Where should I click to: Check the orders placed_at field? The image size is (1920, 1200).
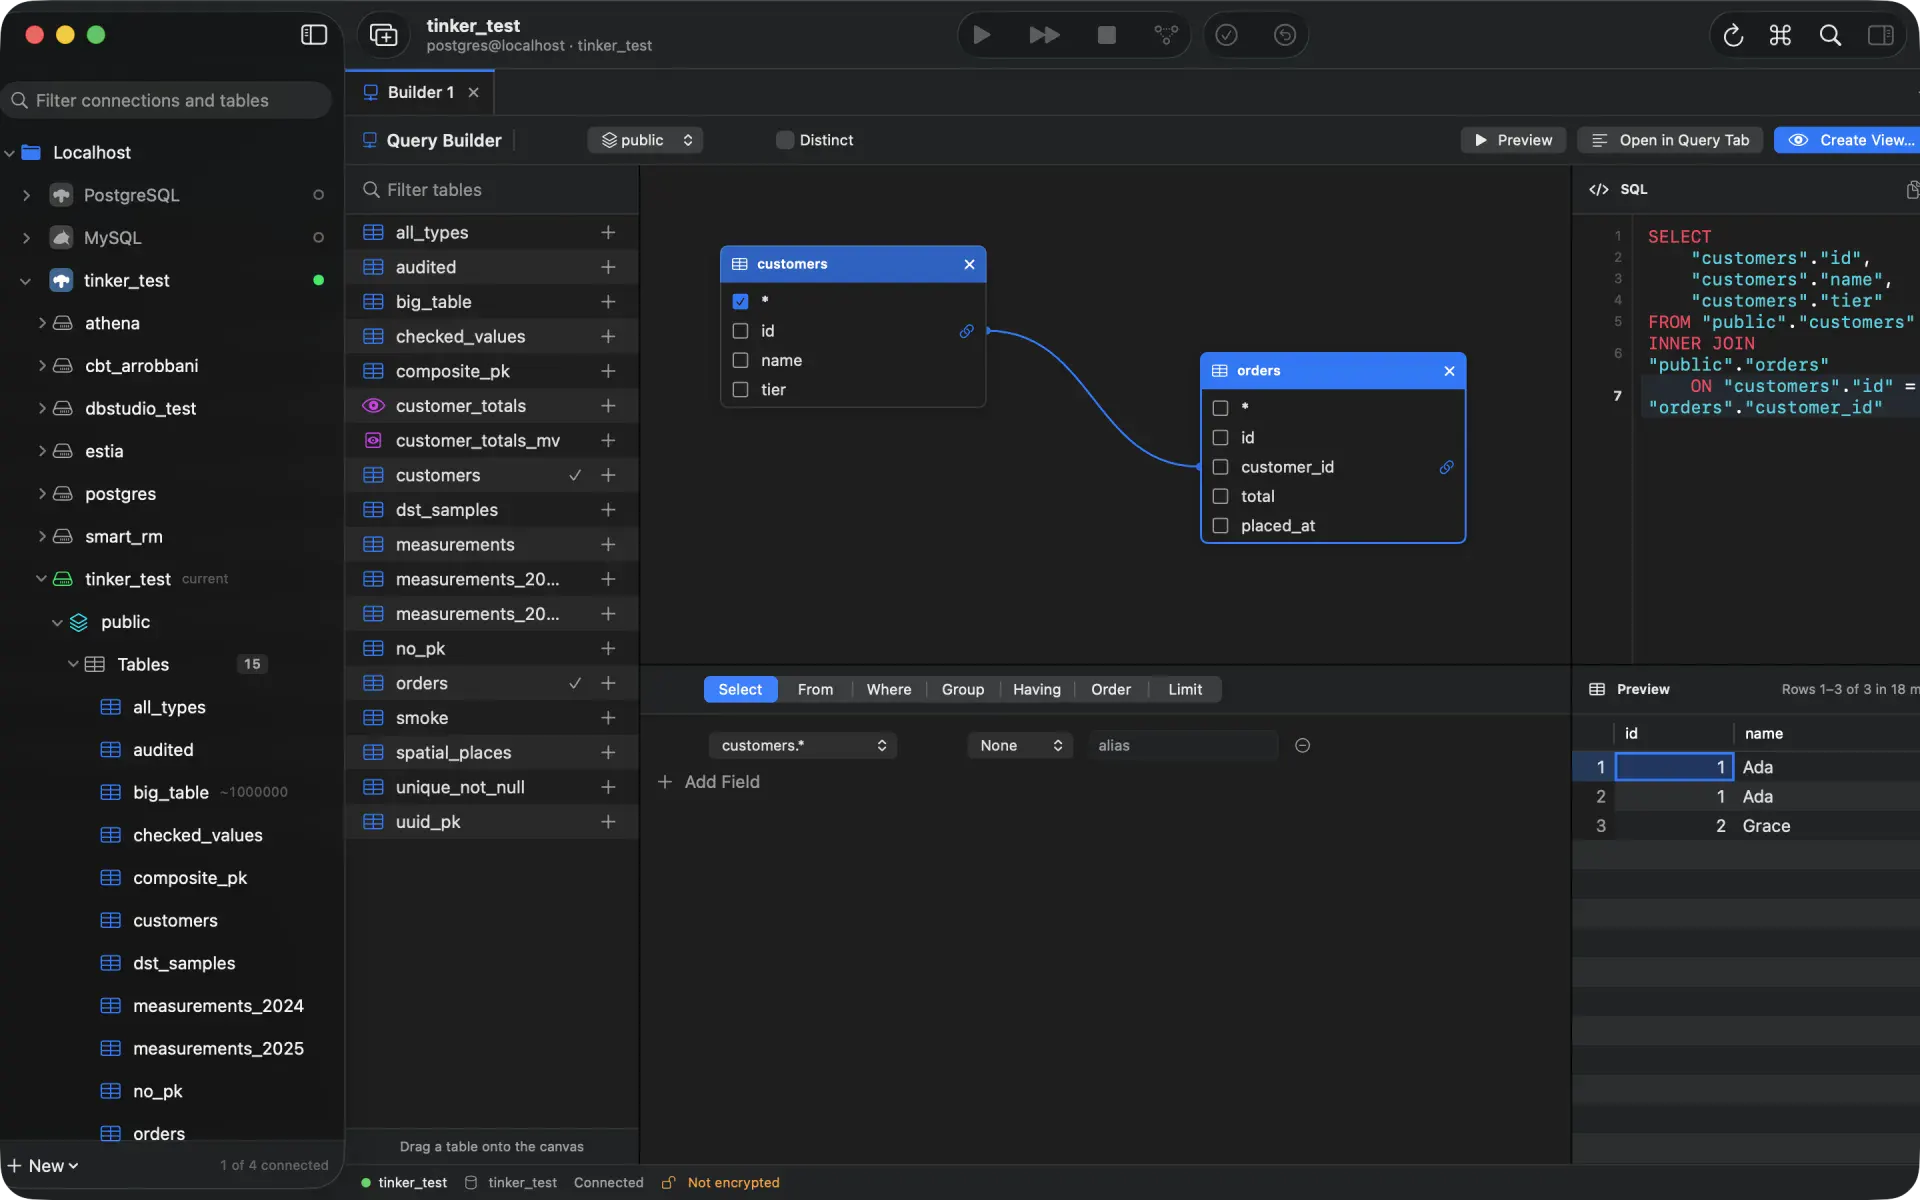click(1220, 525)
